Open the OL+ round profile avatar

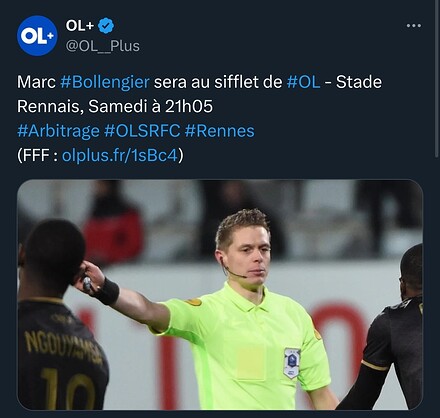click(37, 36)
